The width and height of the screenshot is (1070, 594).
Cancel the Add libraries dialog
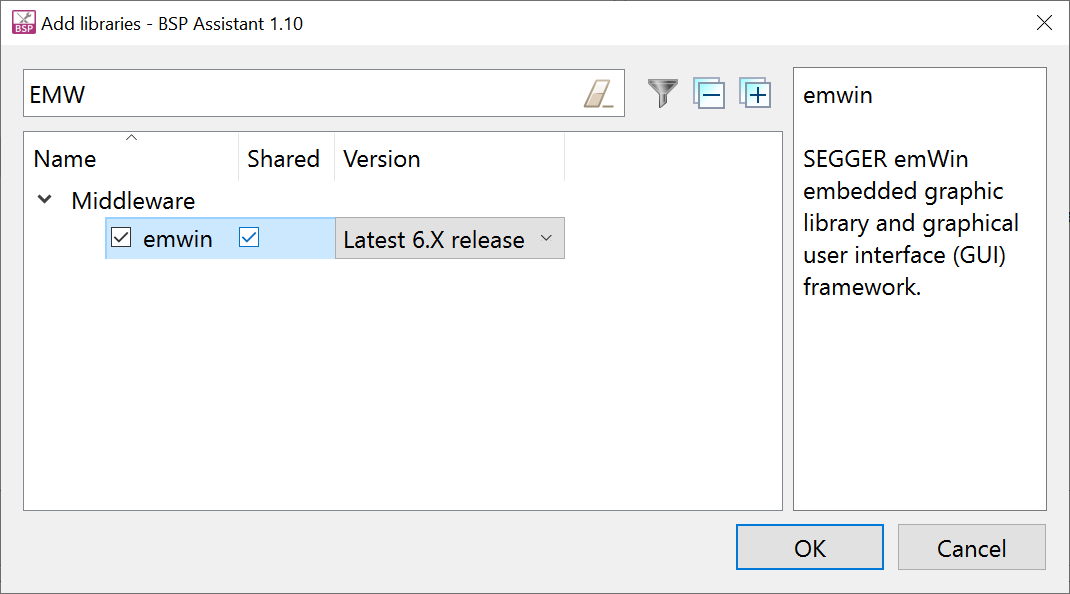coord(972,547)
